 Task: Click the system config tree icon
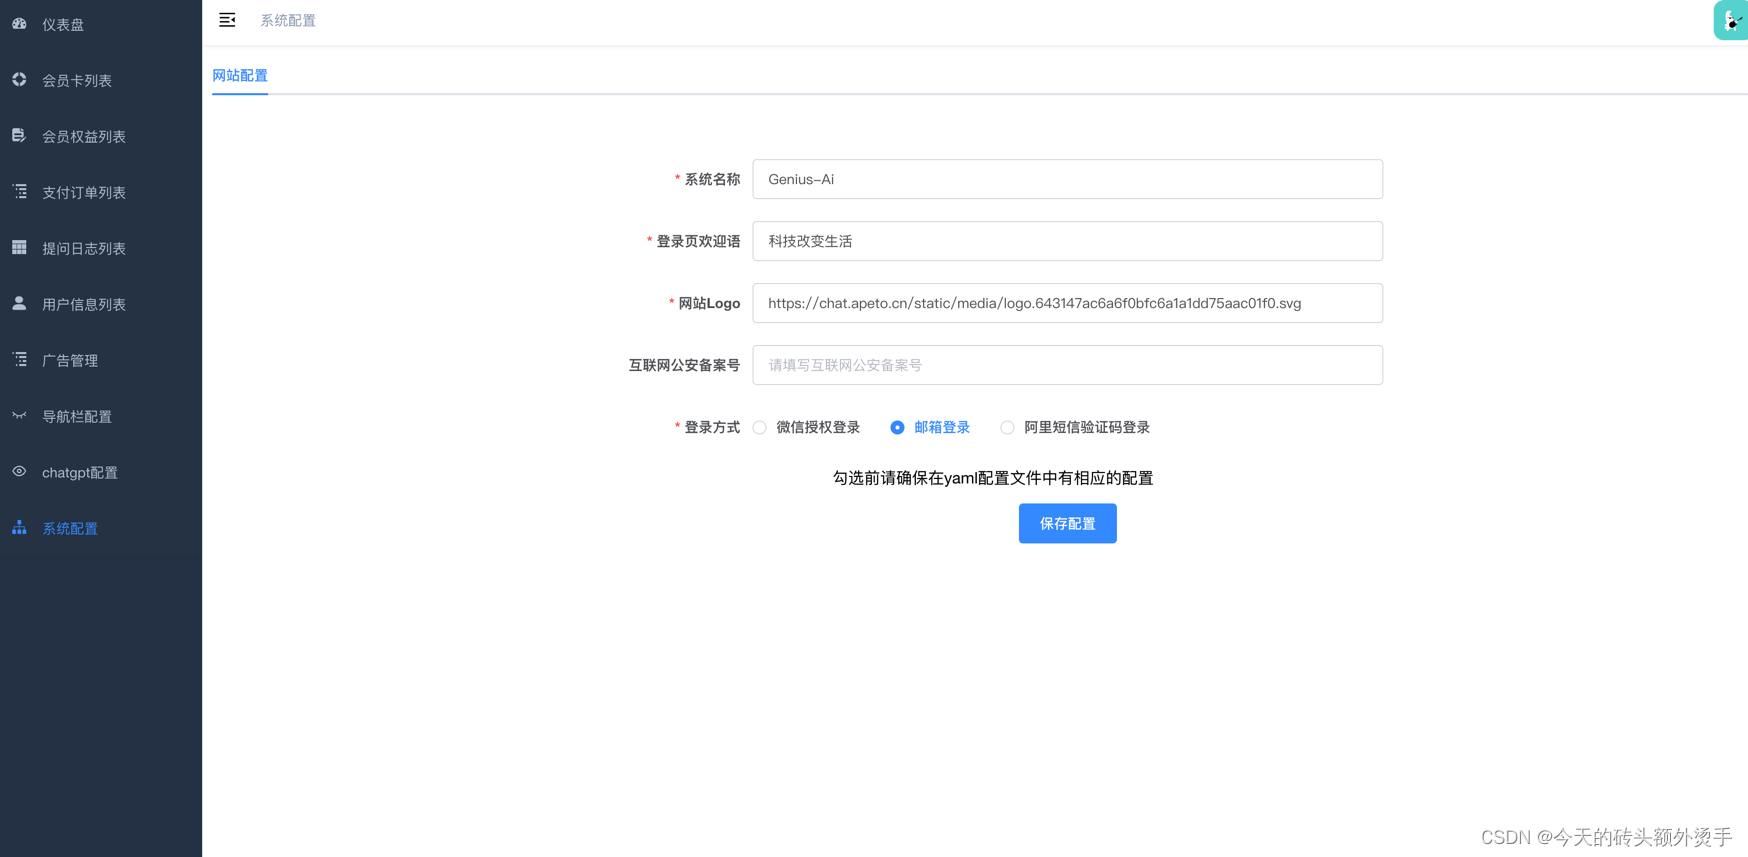19,527
